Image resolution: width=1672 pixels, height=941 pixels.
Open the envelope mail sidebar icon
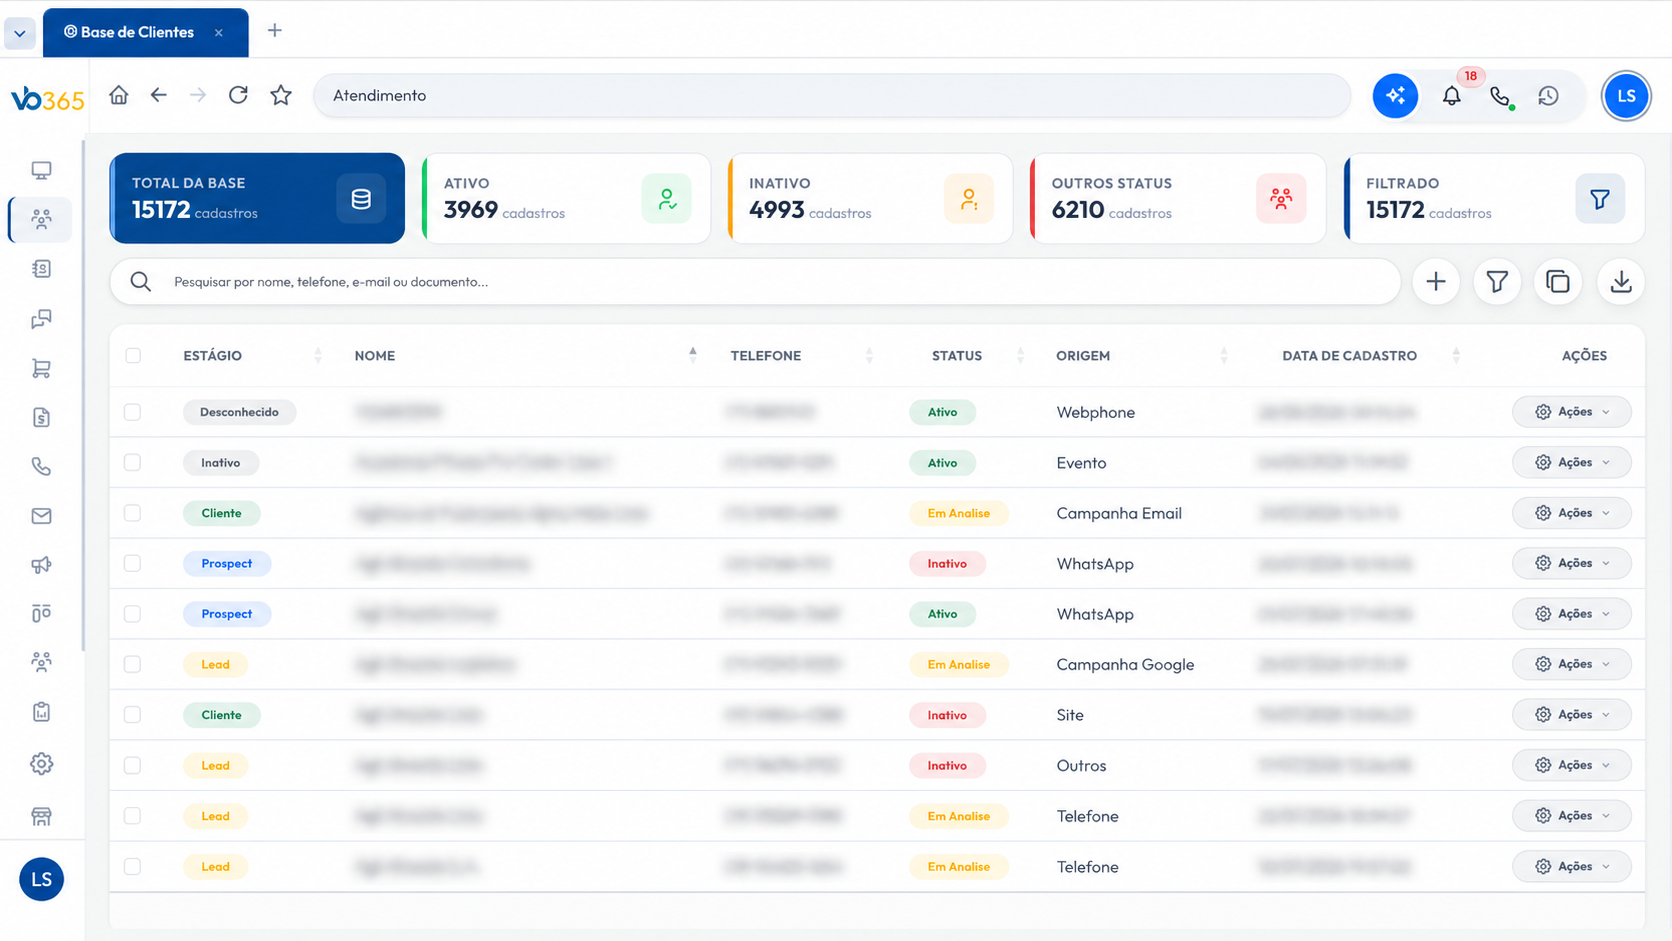coord(41,516)
